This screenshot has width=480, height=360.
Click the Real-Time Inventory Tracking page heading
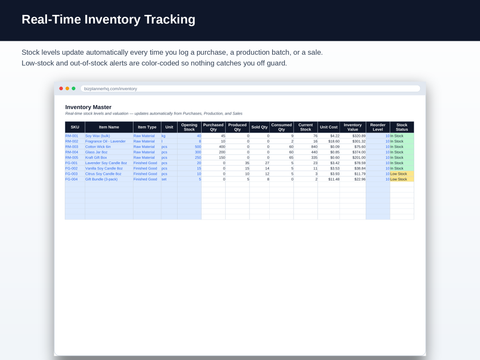pyautogui.click(x=109, y=20)
